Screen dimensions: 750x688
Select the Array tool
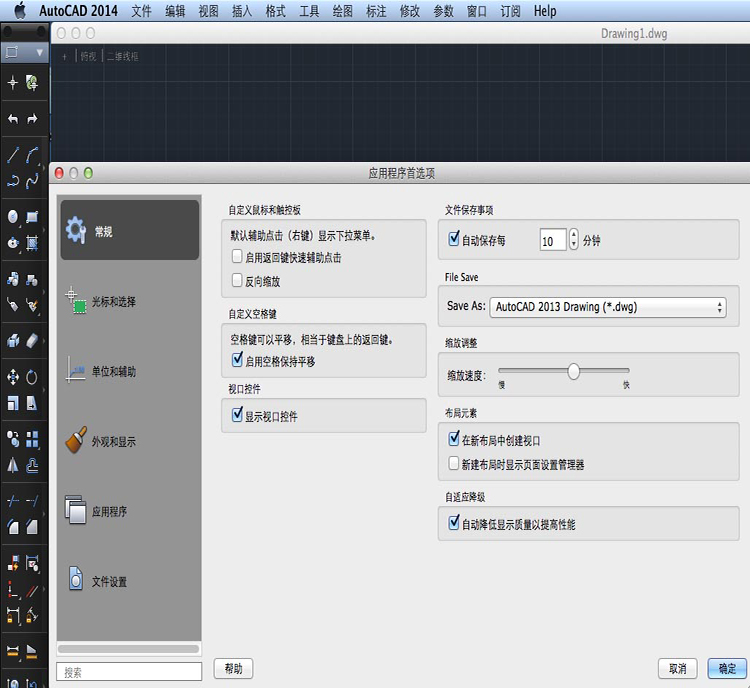pyautogui.click(x=32, y=438)
